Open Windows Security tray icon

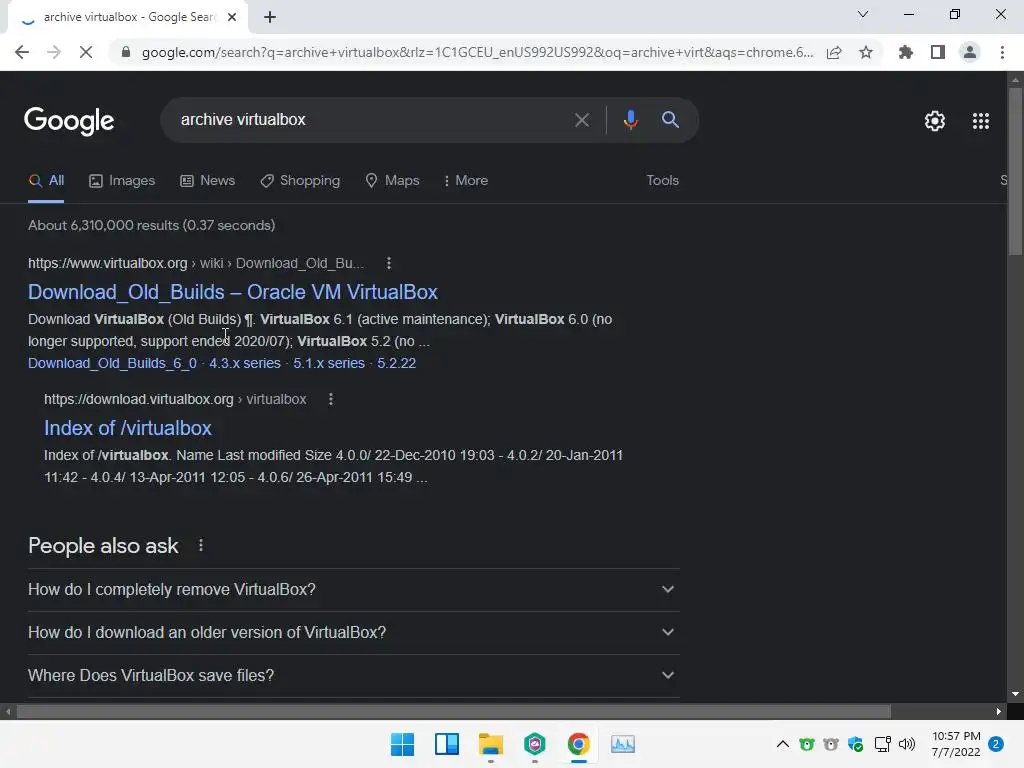[x=856, y=744]
